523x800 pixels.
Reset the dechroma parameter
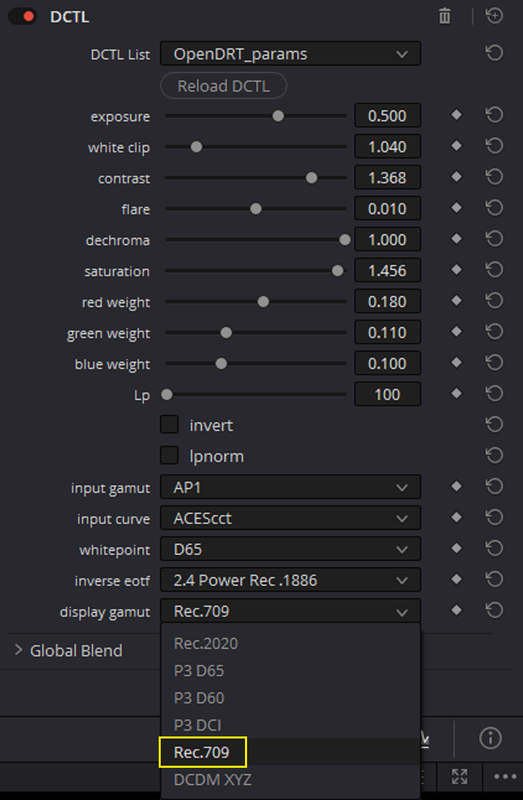coord(494,239)
